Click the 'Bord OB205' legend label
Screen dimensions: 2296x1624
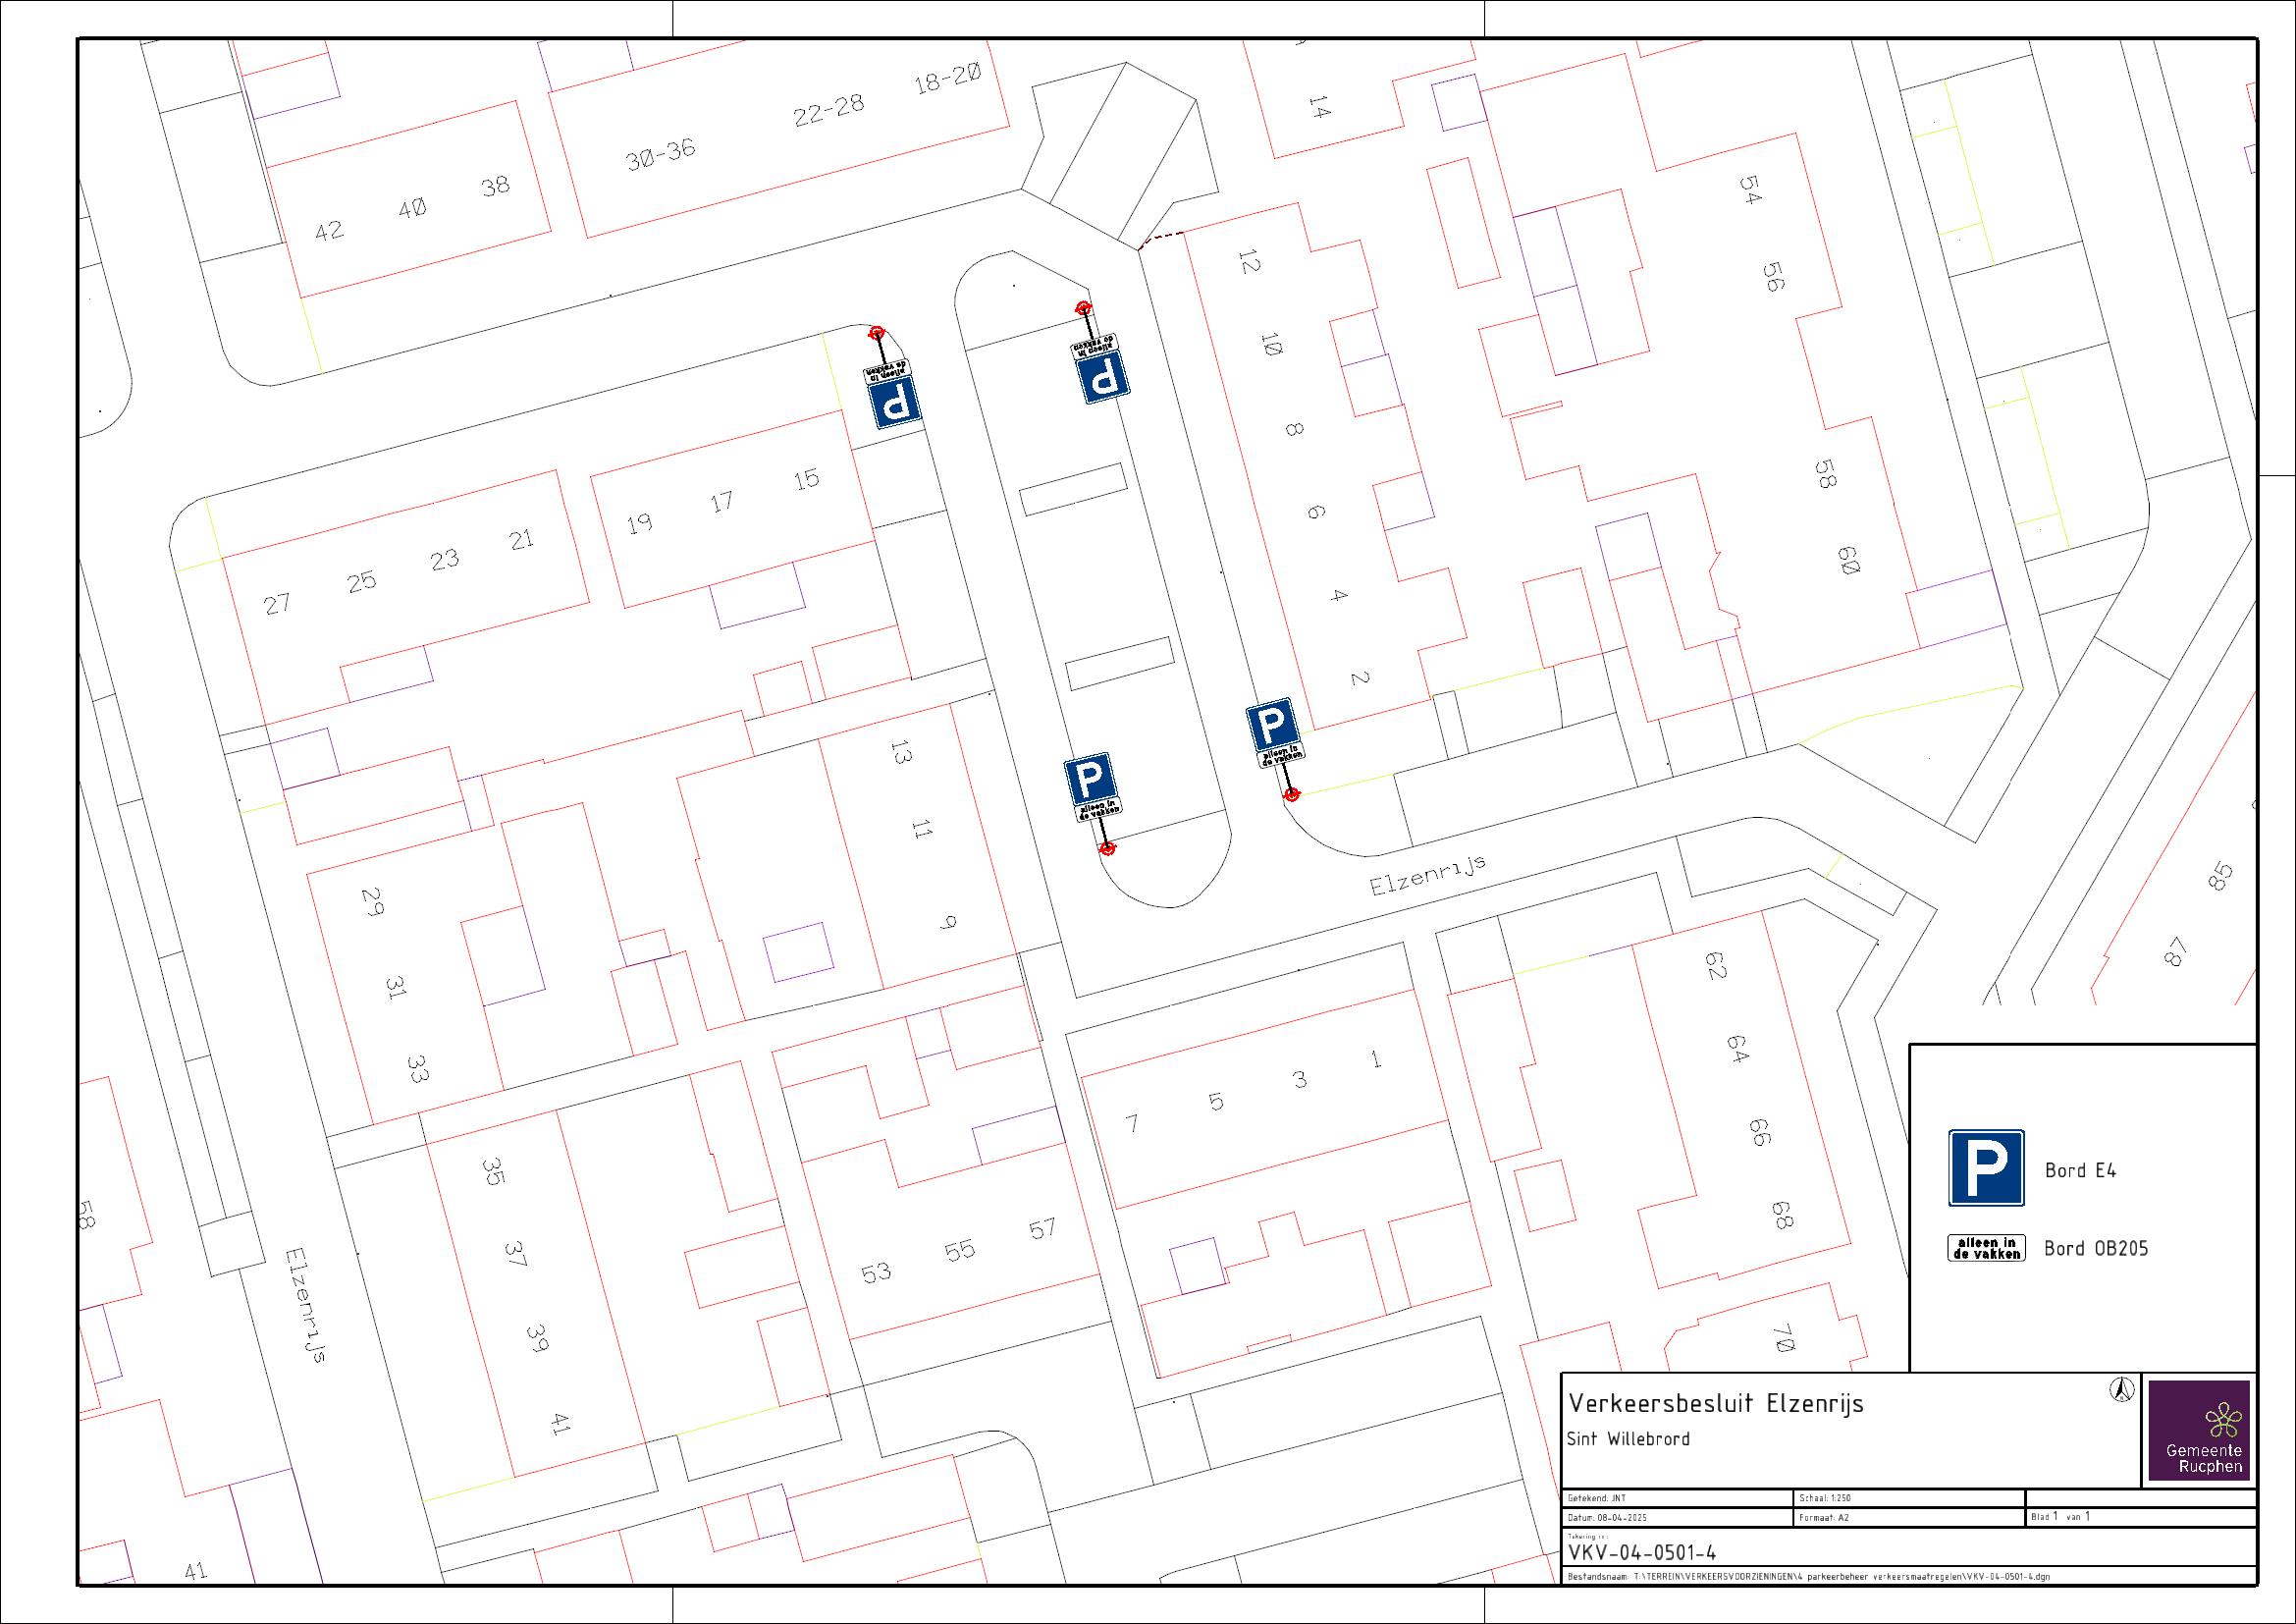coord(2096,1248)
